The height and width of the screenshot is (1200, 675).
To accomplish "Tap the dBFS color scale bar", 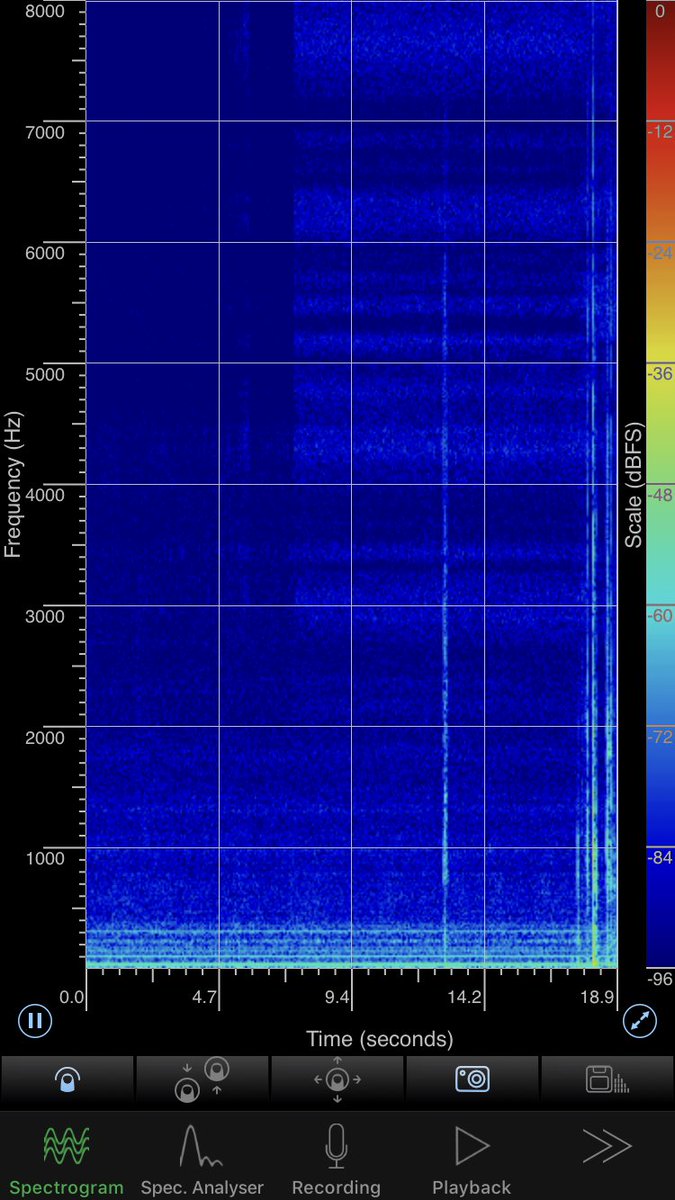I will click(659, 484).
